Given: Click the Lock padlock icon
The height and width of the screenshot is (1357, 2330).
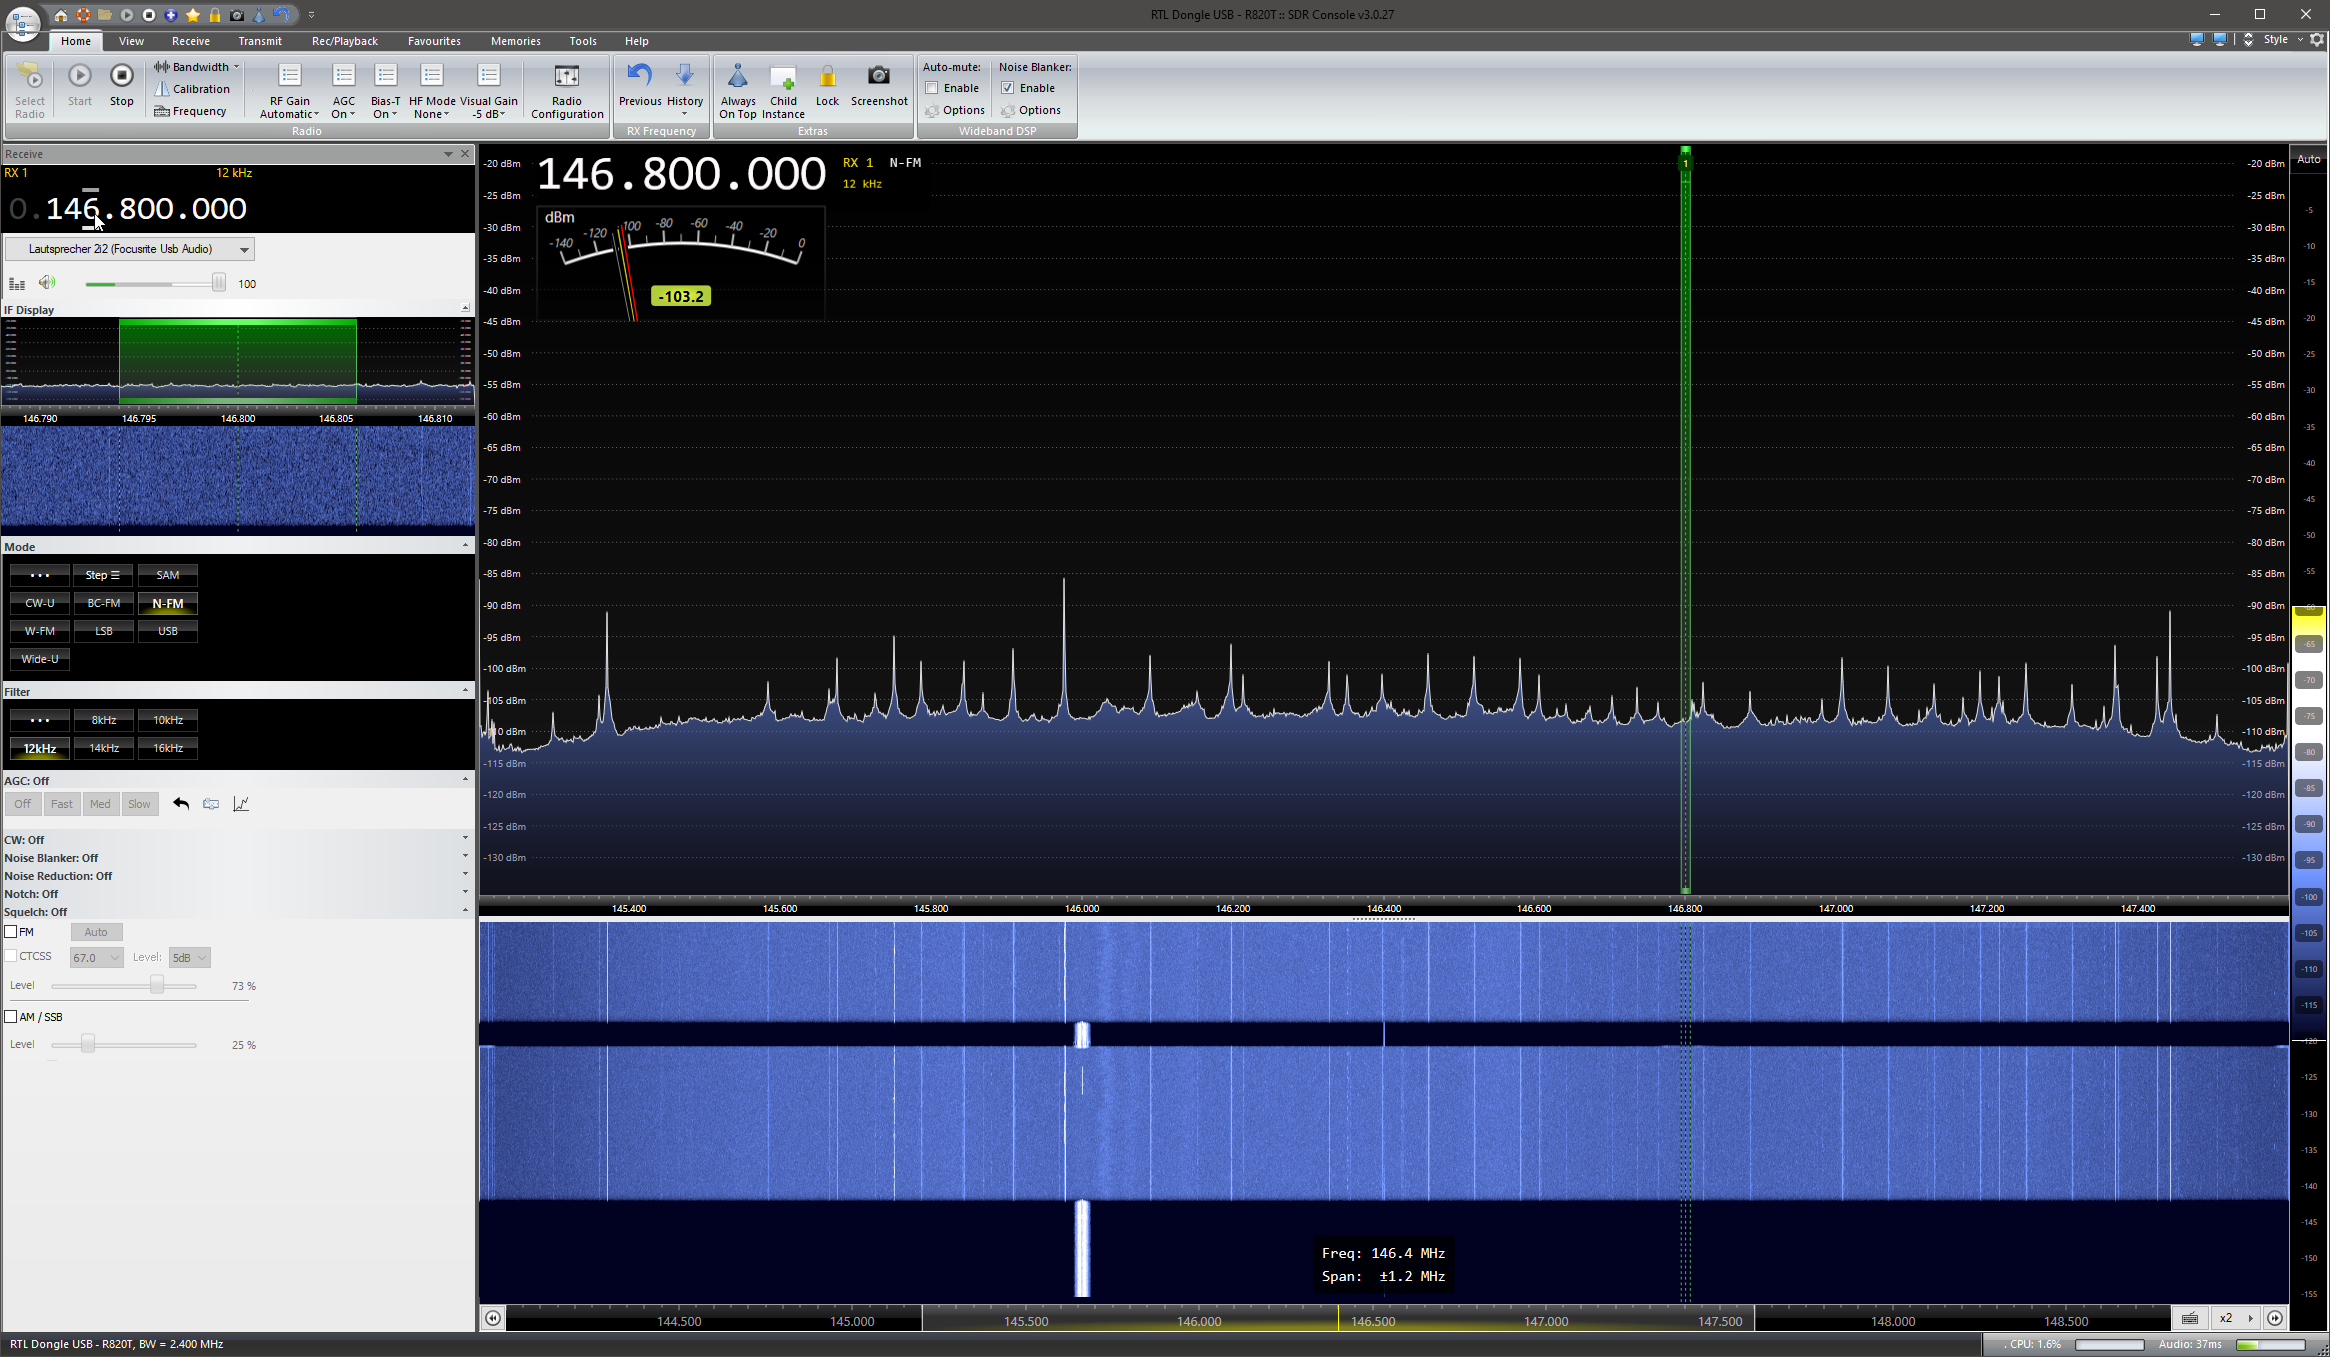Looking at the screenshot, I should tap(827, 77).
